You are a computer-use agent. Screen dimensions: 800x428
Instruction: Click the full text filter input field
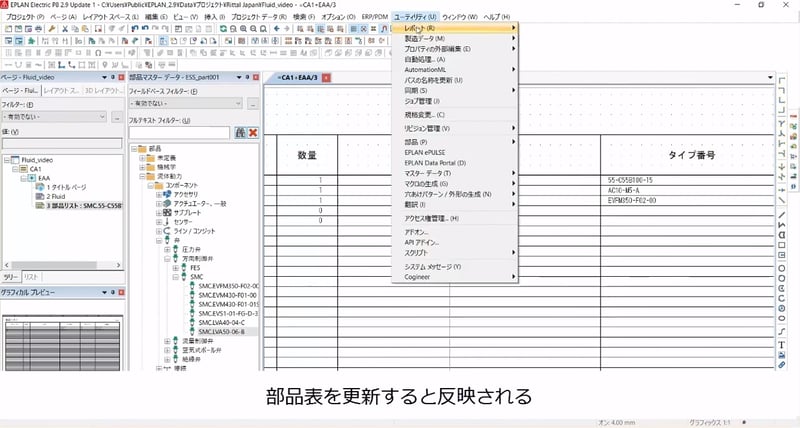[x=179, y=133]
